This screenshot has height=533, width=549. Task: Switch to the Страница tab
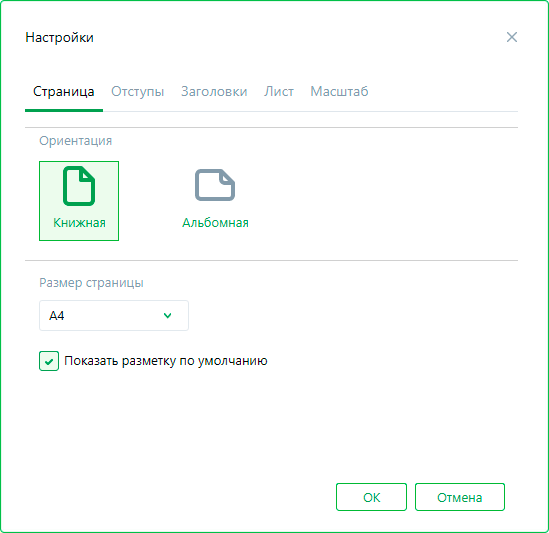pos(64,92)
